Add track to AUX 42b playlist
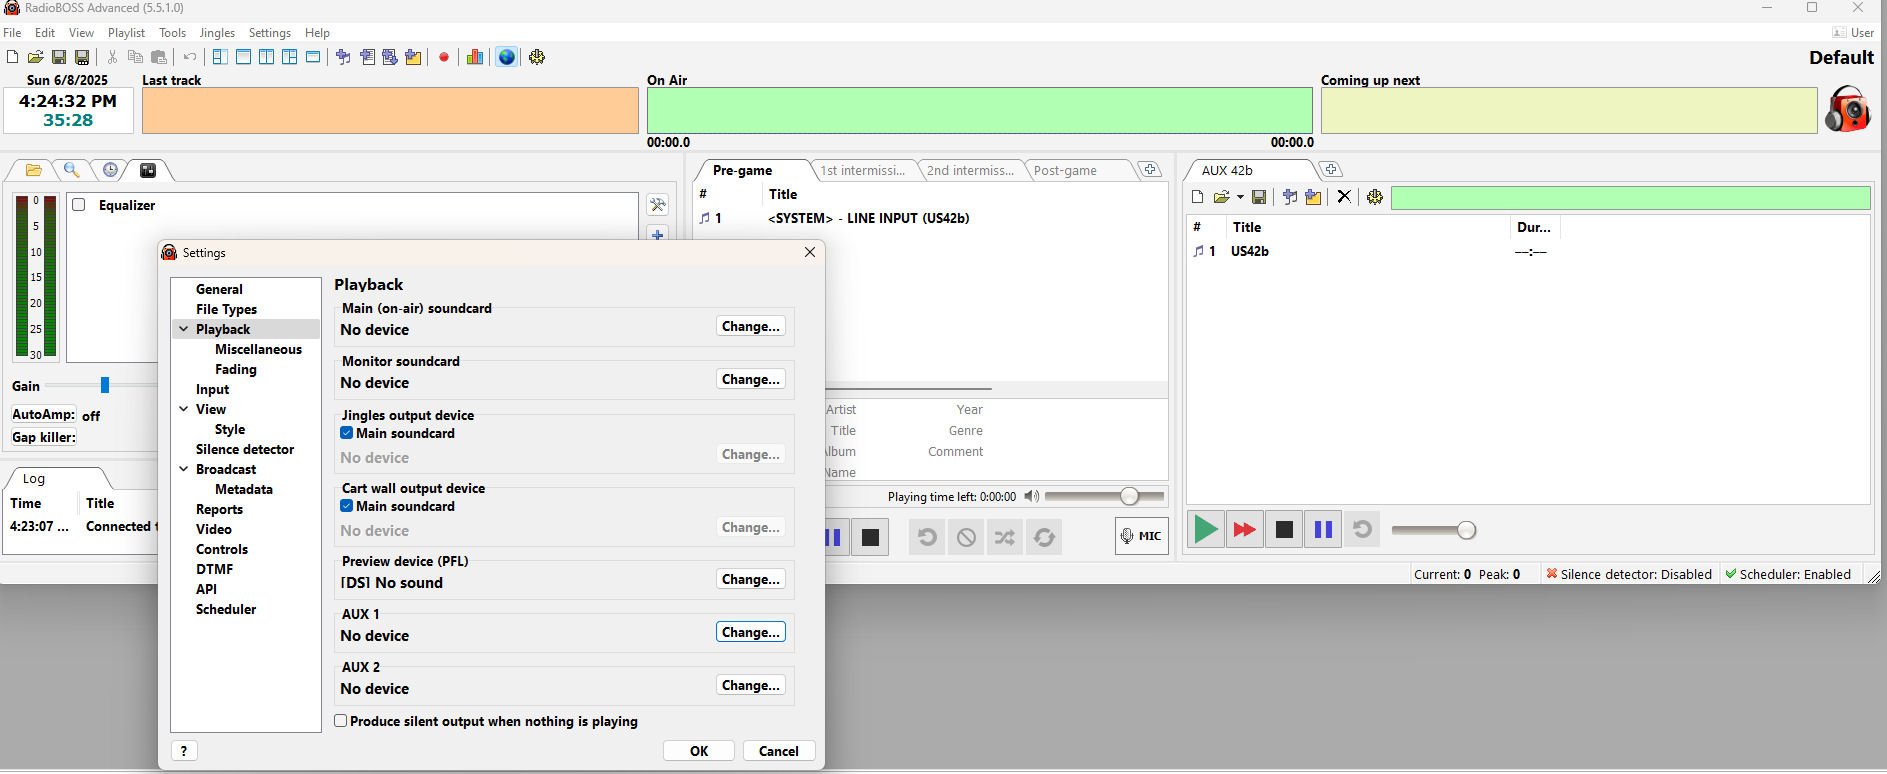 [1290, 197]
